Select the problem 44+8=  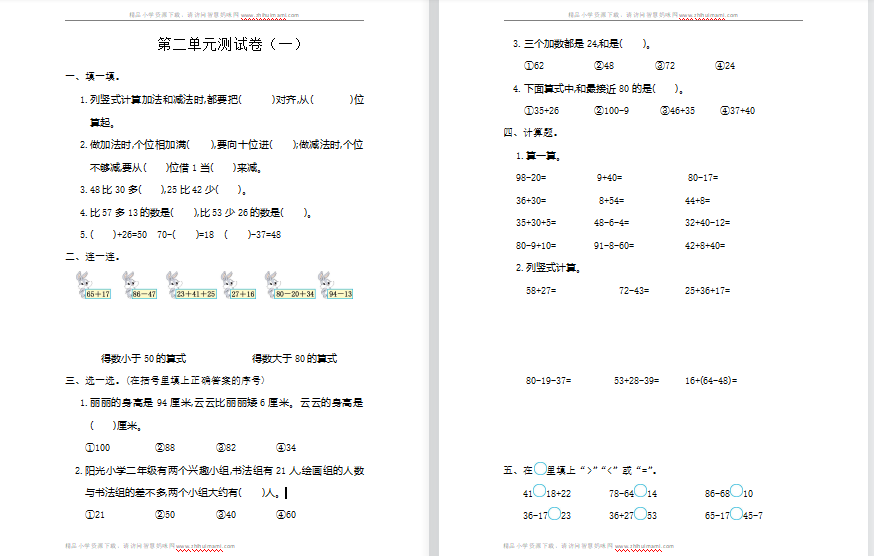(x=697, y=201)
